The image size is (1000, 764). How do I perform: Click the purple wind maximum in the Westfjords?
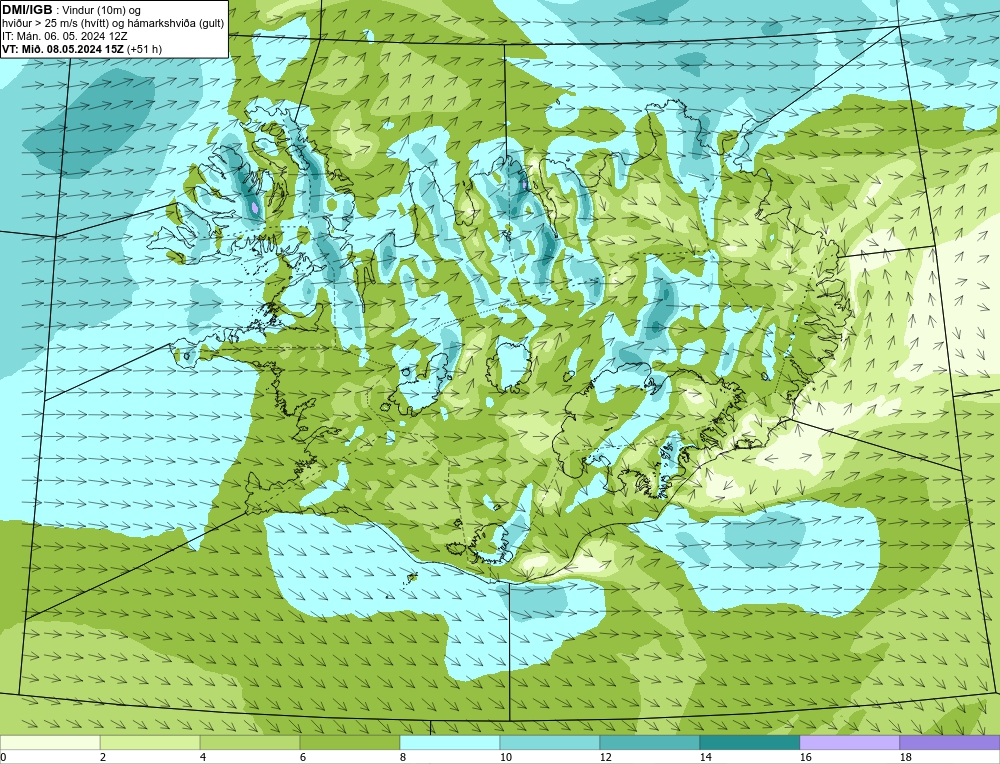point(255,208)
